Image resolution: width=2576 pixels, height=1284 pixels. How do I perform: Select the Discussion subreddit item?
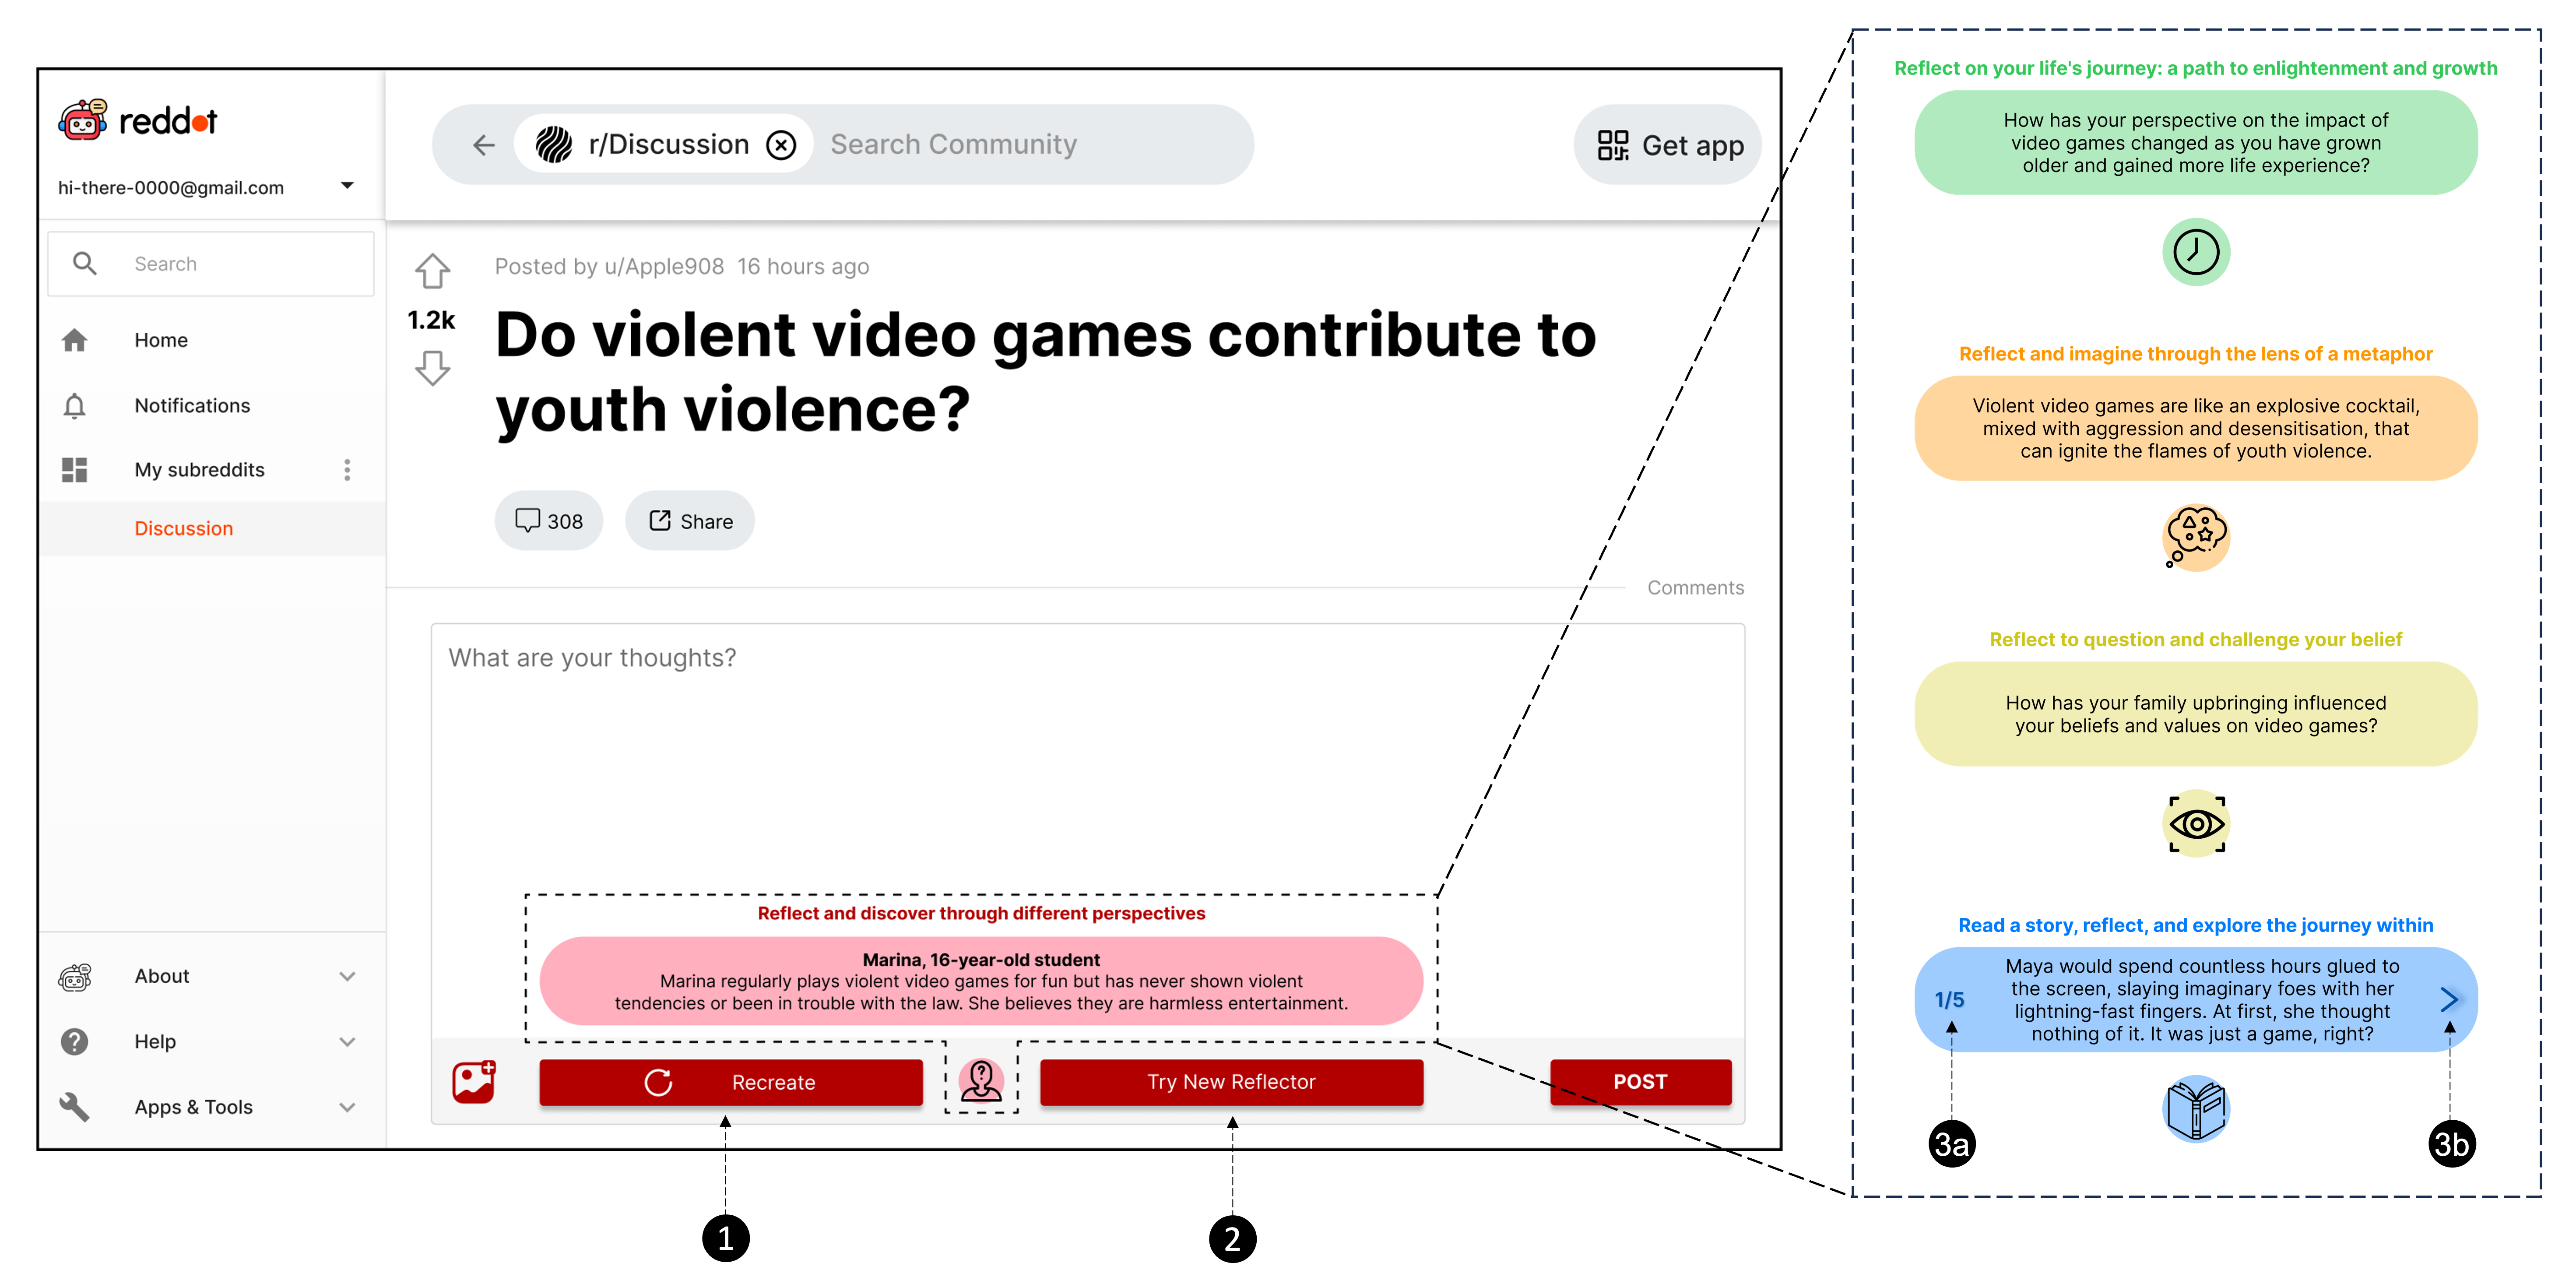(184, 528)
